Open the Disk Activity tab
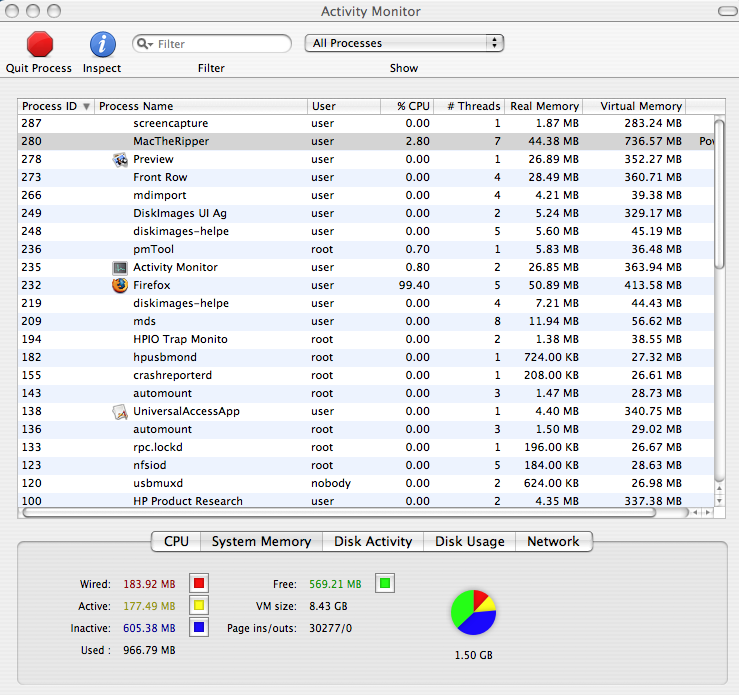Screen dimensions: 739x695 coord(373,541)
